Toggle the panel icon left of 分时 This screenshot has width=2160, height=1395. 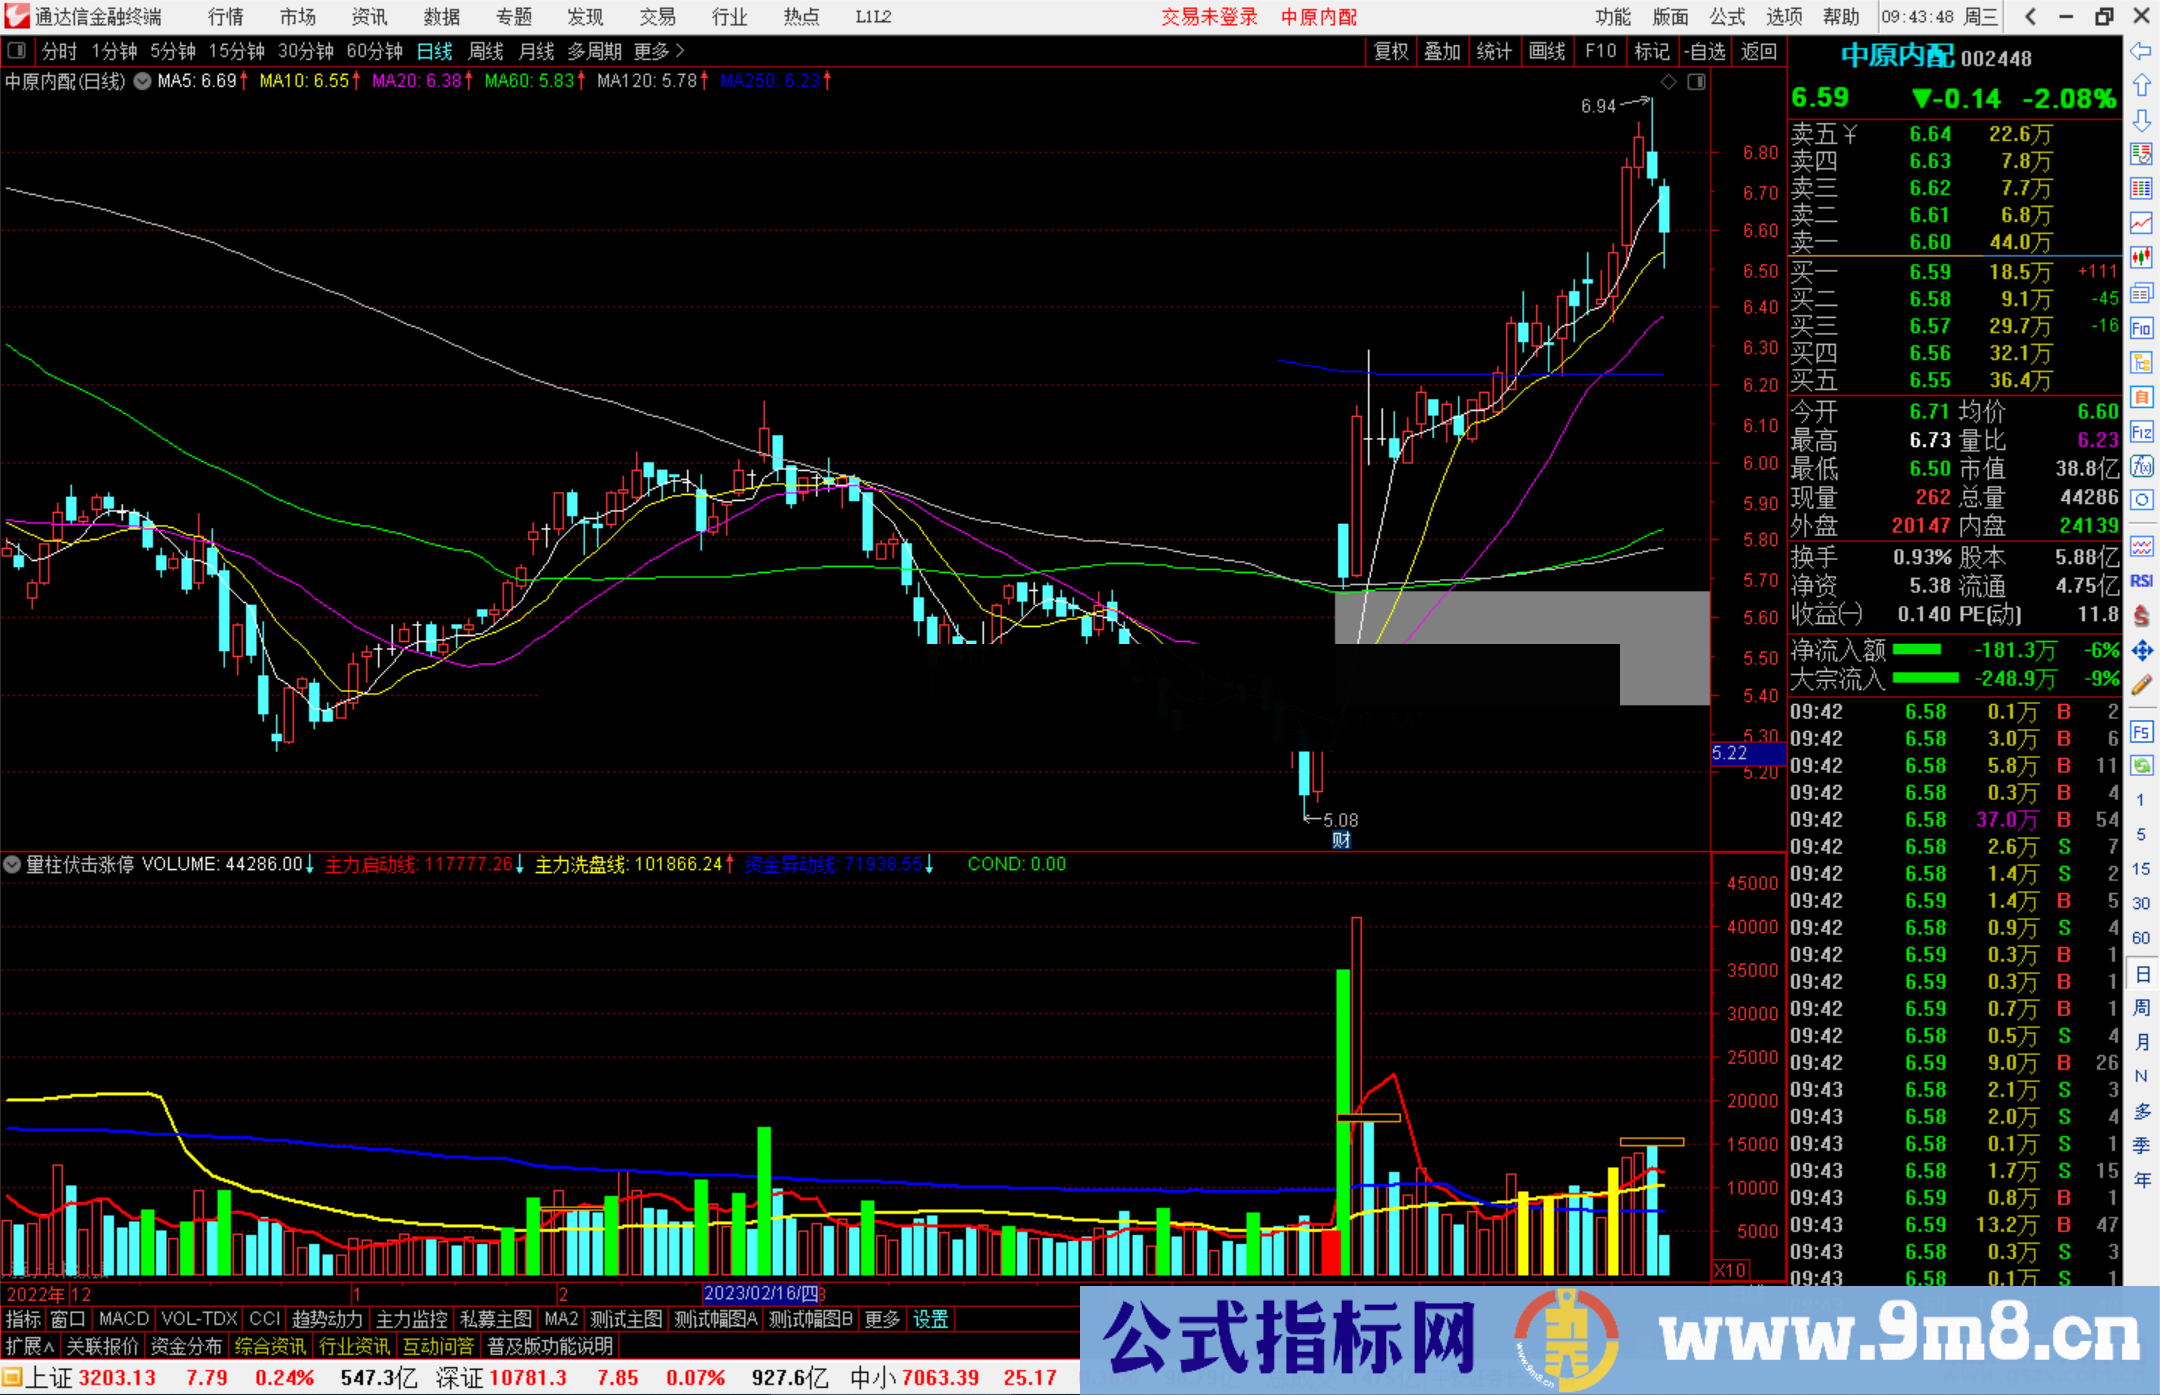tap(17, 51)
